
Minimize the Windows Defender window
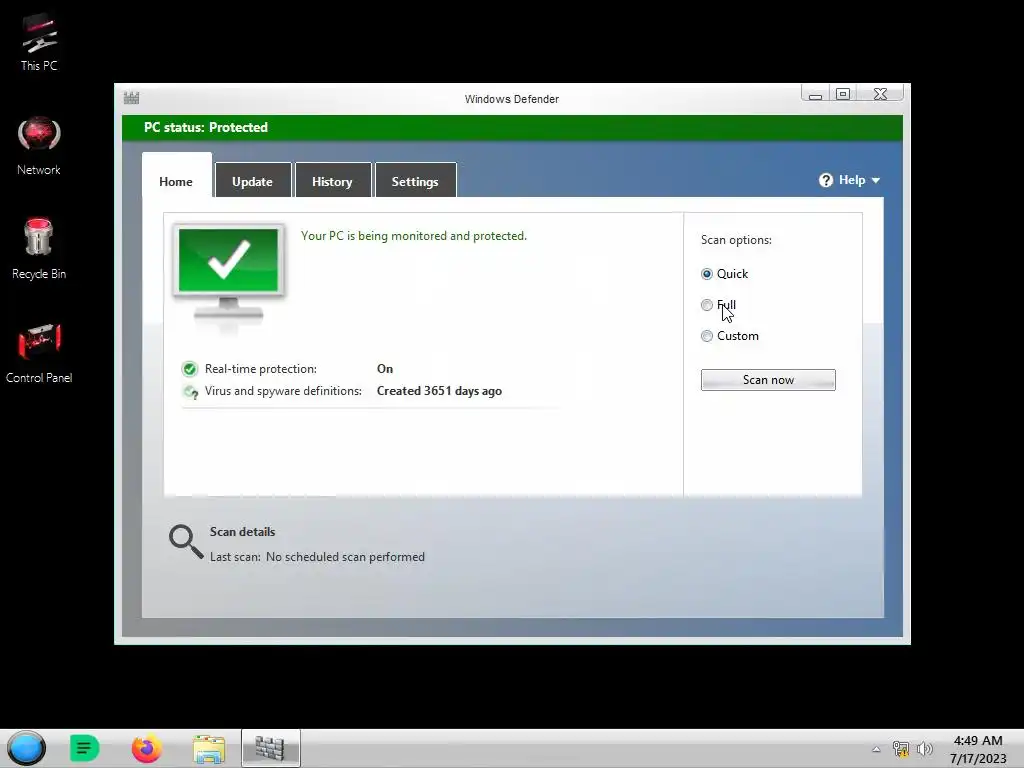815,95
